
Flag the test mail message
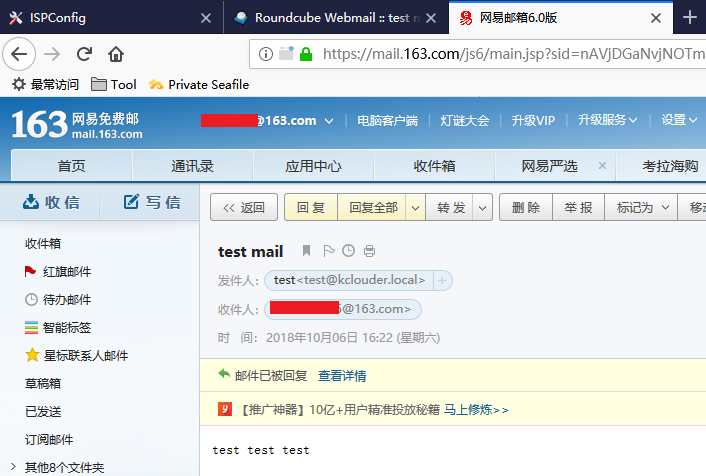(329, 250)
